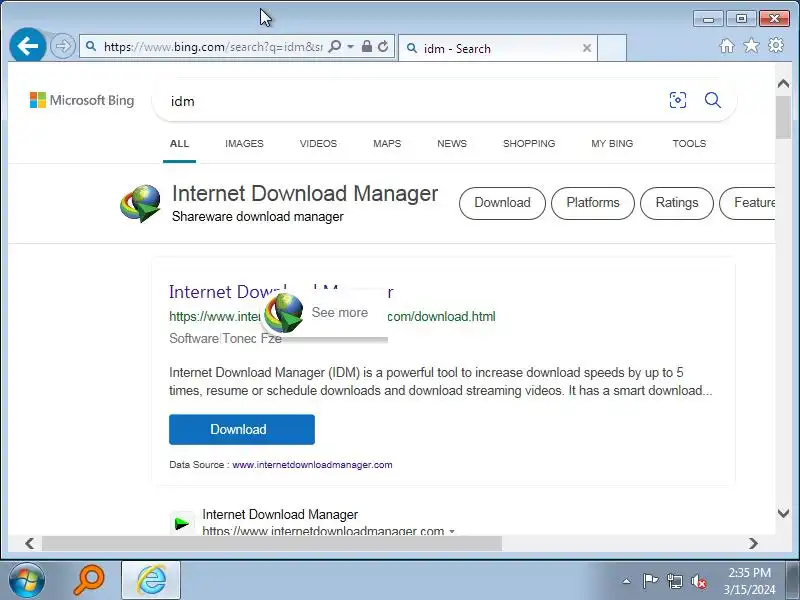Switch to the MAPS tab
This screenshot has height=600, width=800.
coord(387,144)
